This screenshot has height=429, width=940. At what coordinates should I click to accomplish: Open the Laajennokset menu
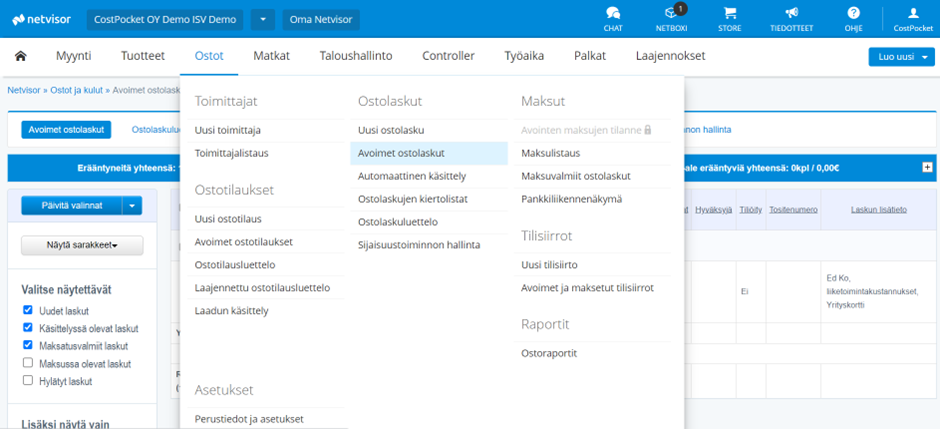671,56
